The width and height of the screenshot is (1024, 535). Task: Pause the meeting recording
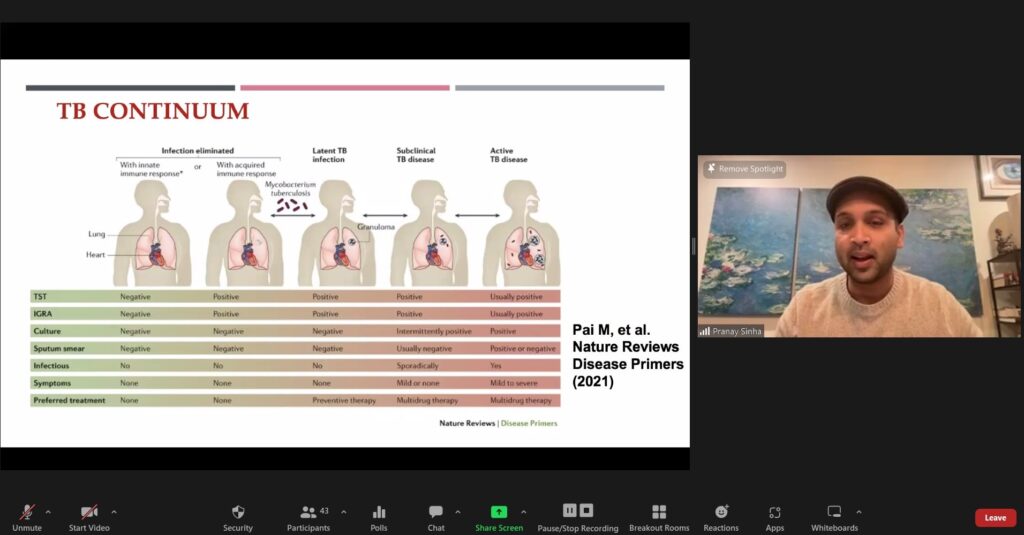[x=570, y=510]
